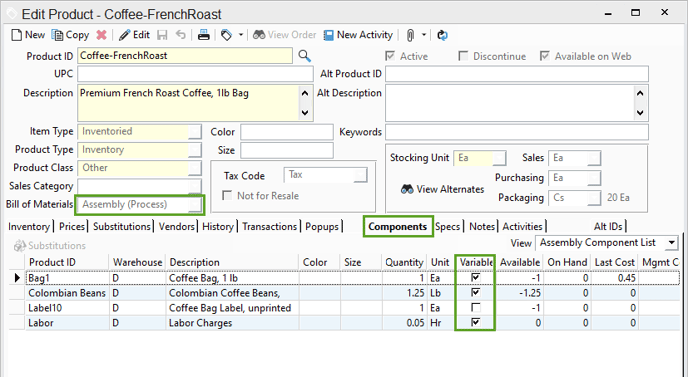Switch to the Activities tab

click(x=522, y=226)
